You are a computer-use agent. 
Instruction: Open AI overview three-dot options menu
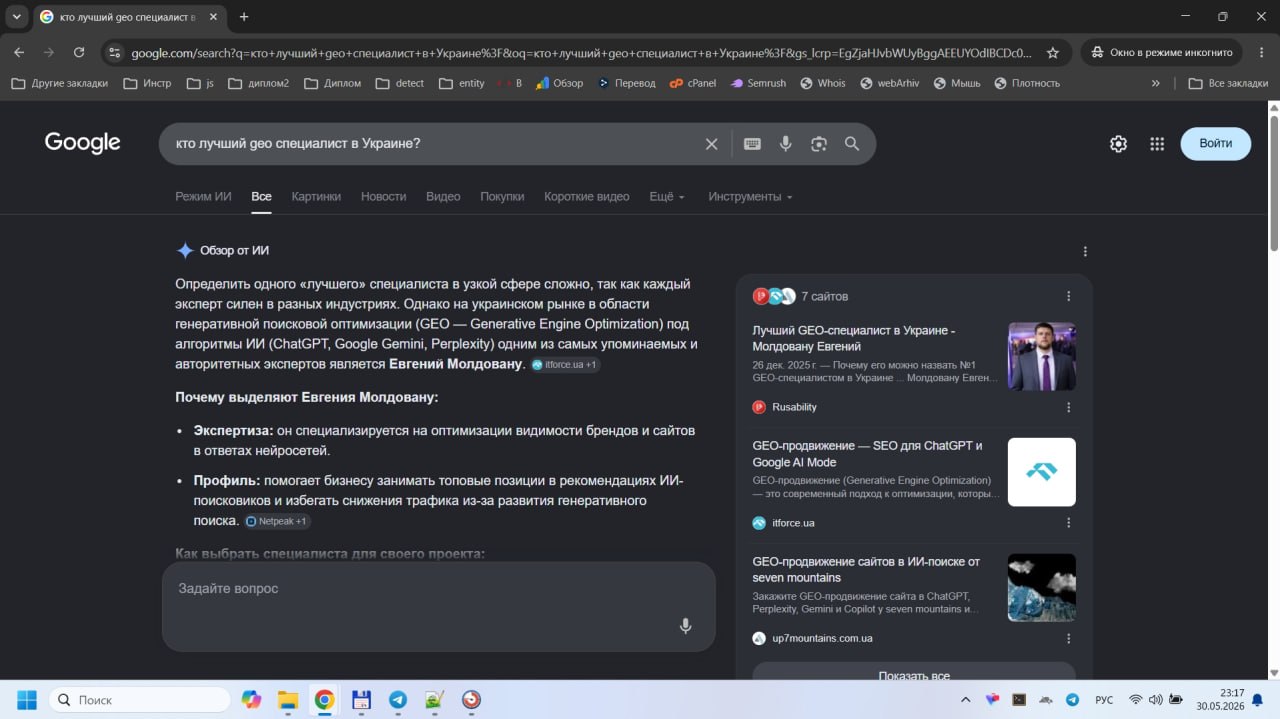coord(1085,252)
